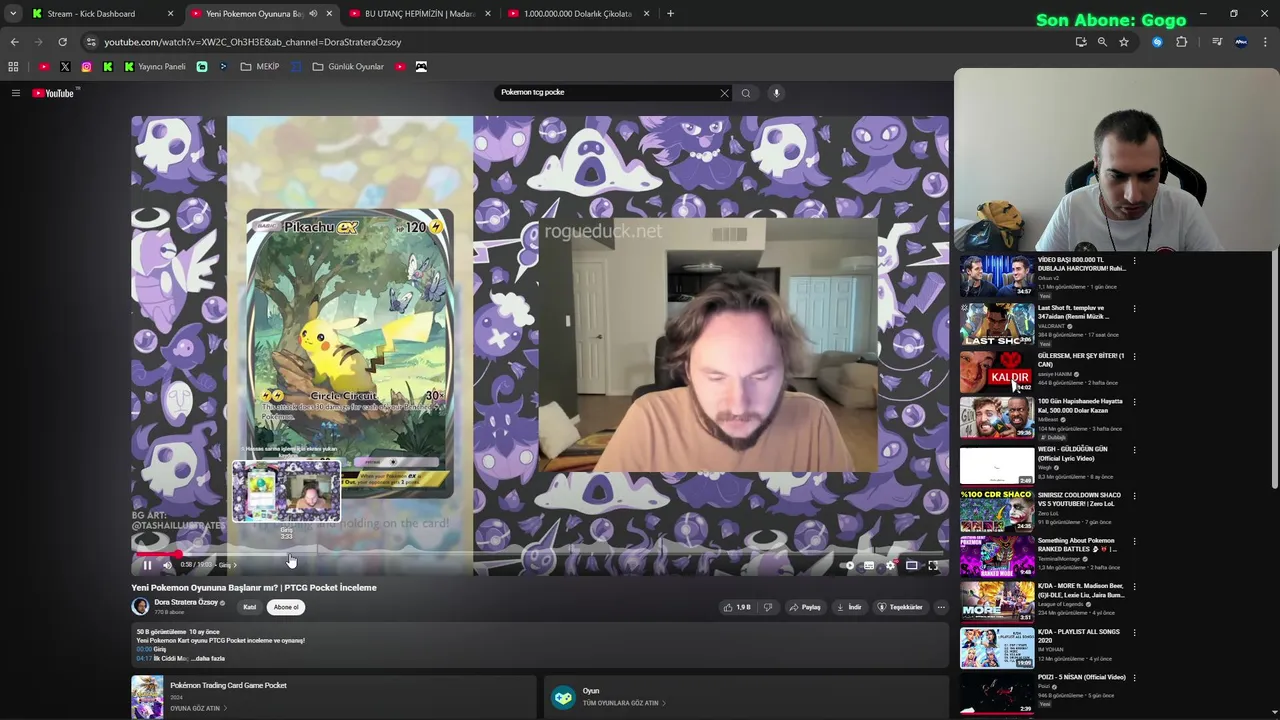Viewport: 1280px width, 720px height.
Task: Clear the search text with X
Action: pyautogui.click(x=724, y=93)
